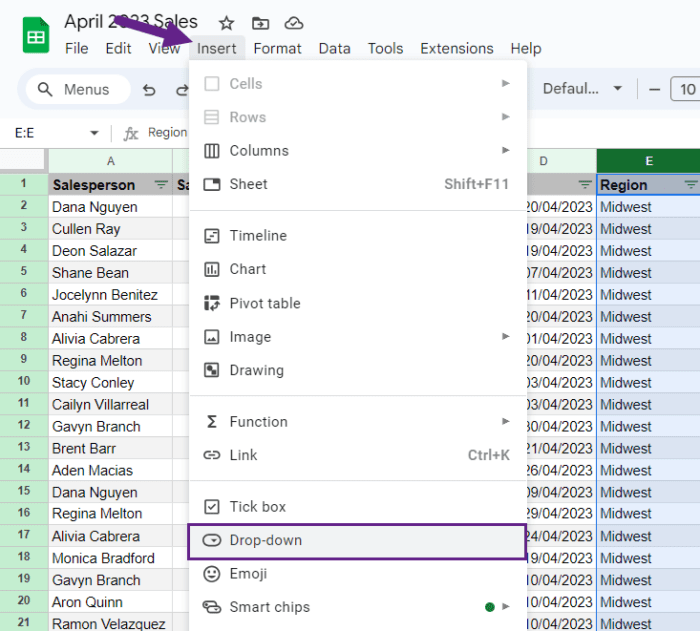Screen dimensions: 700x631
Task: Expand the Function submenu arrow
Action: [x=505, y=421]
